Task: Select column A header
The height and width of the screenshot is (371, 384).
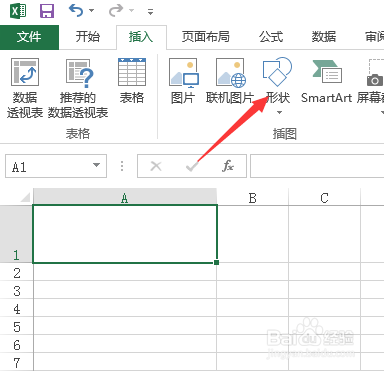Action: tap(125, 197)
